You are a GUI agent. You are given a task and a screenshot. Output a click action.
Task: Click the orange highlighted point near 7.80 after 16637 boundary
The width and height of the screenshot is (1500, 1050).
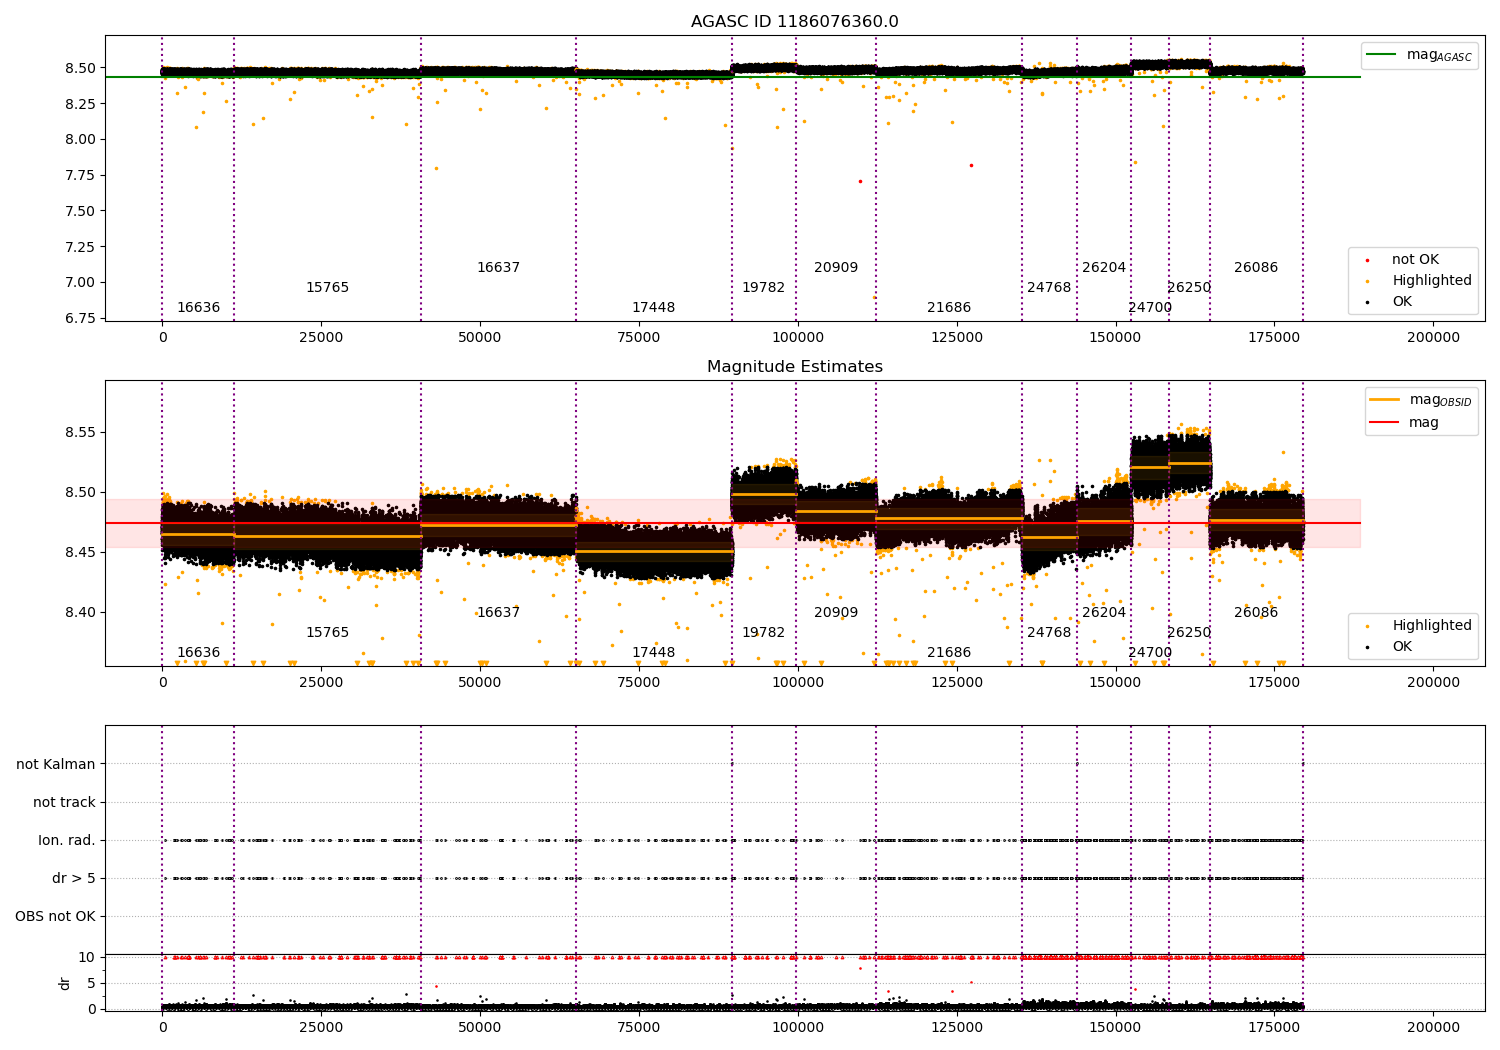click(x=436, y=168)
